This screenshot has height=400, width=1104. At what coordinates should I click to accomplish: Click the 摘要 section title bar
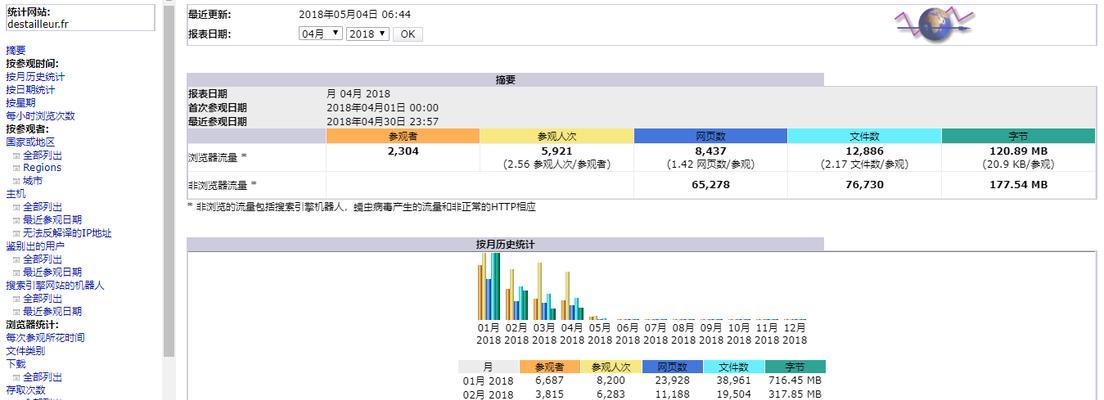506,80
